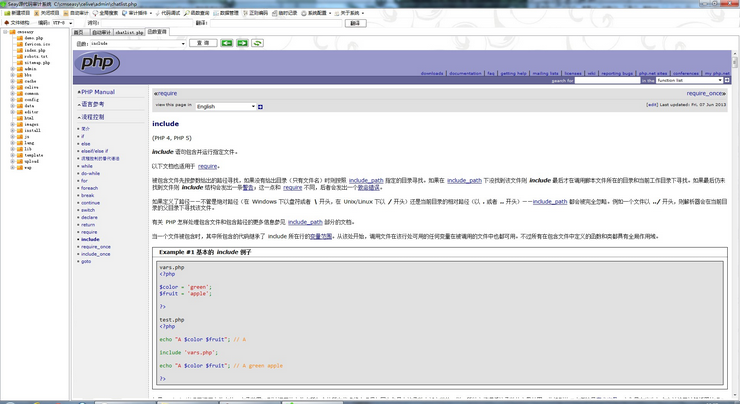Click the 关闭项目 toolbar button
The width and height of the screenshot is (740, 404).
coord(47,13)
